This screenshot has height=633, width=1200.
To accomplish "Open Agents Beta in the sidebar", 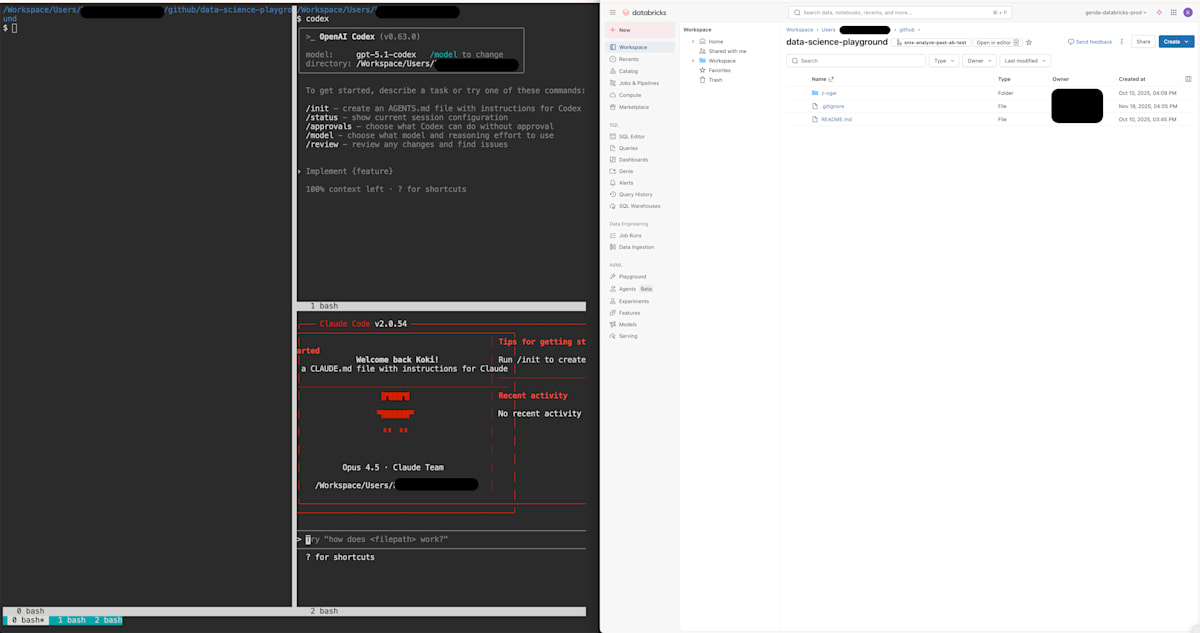I will click(640, 289).
